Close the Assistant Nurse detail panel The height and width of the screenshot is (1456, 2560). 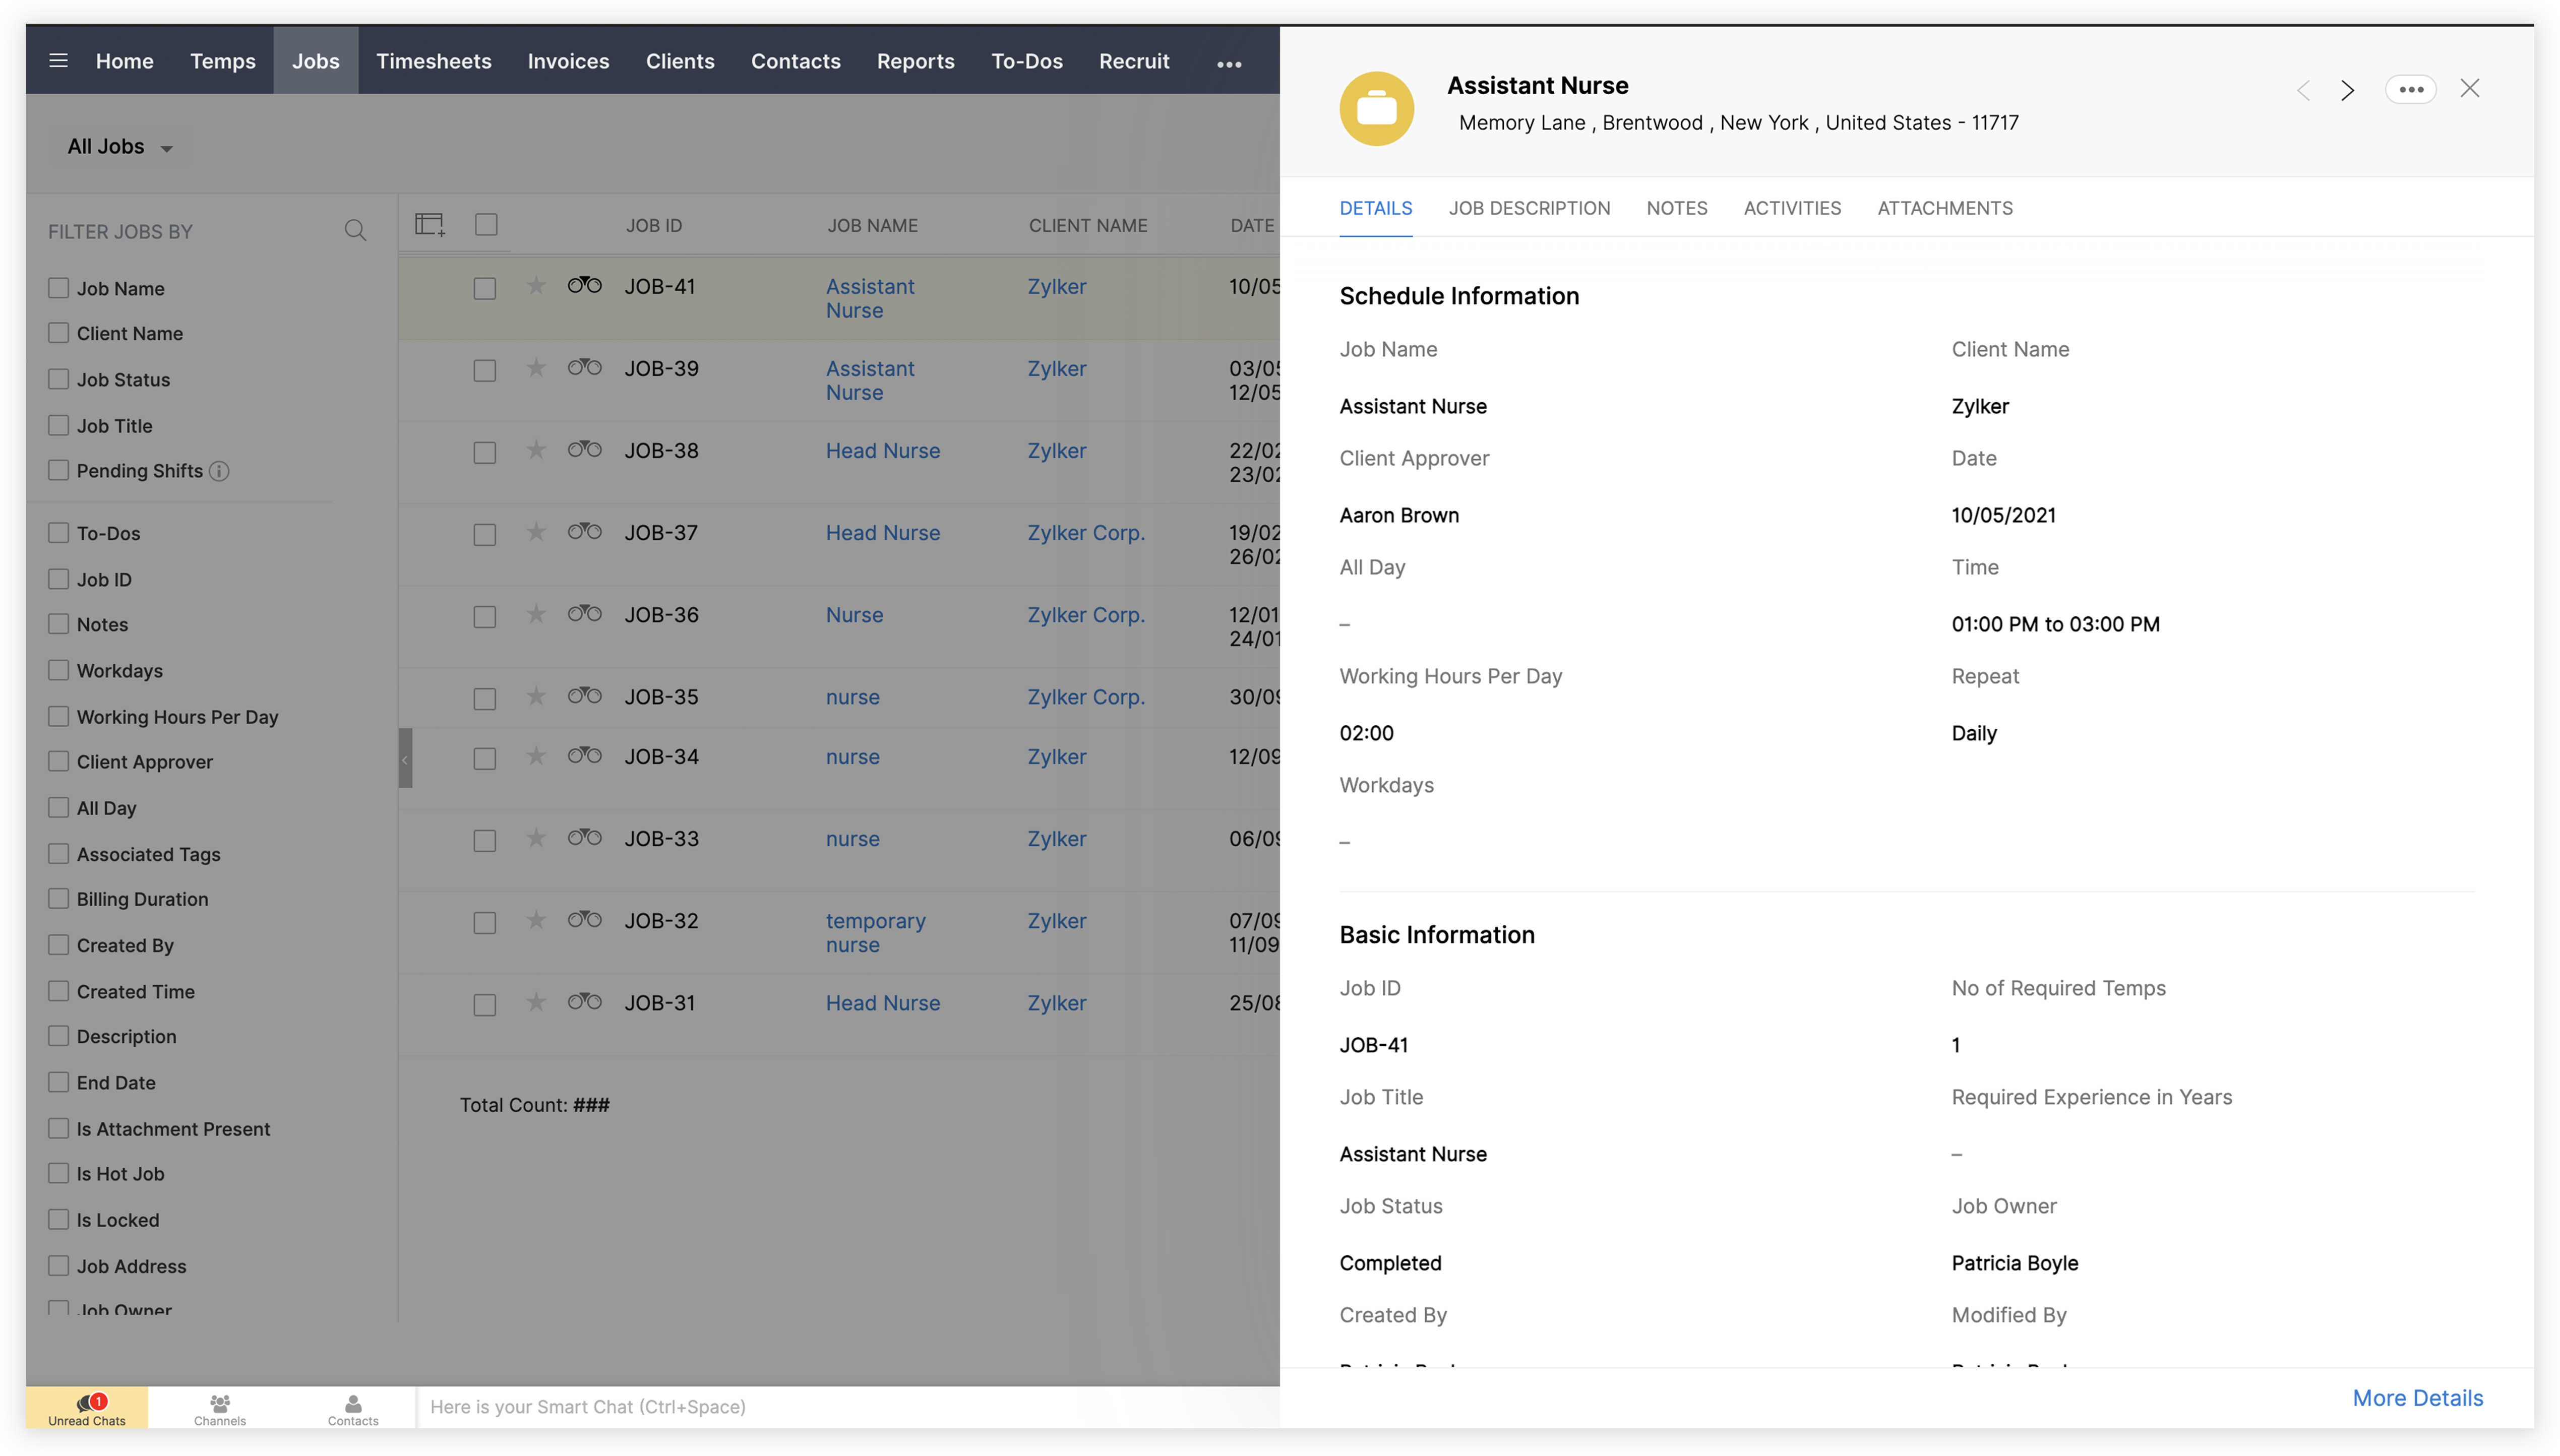click(2470, 88)
